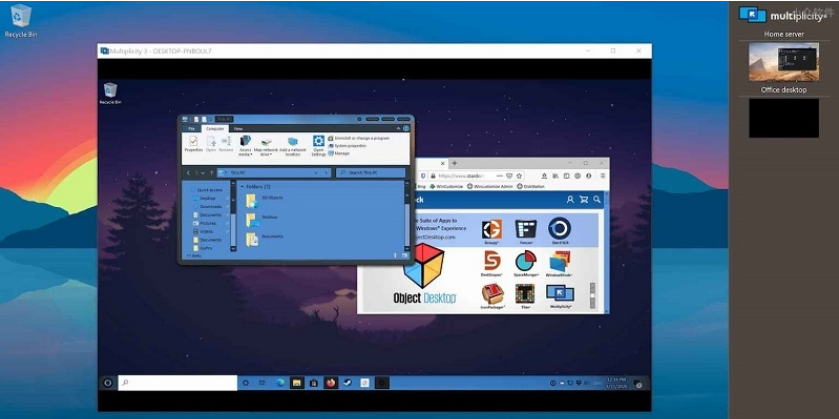Viewport: 839px width, 419px height.
Task: Switch to the View ribbon tab
Action: (238, 128)
